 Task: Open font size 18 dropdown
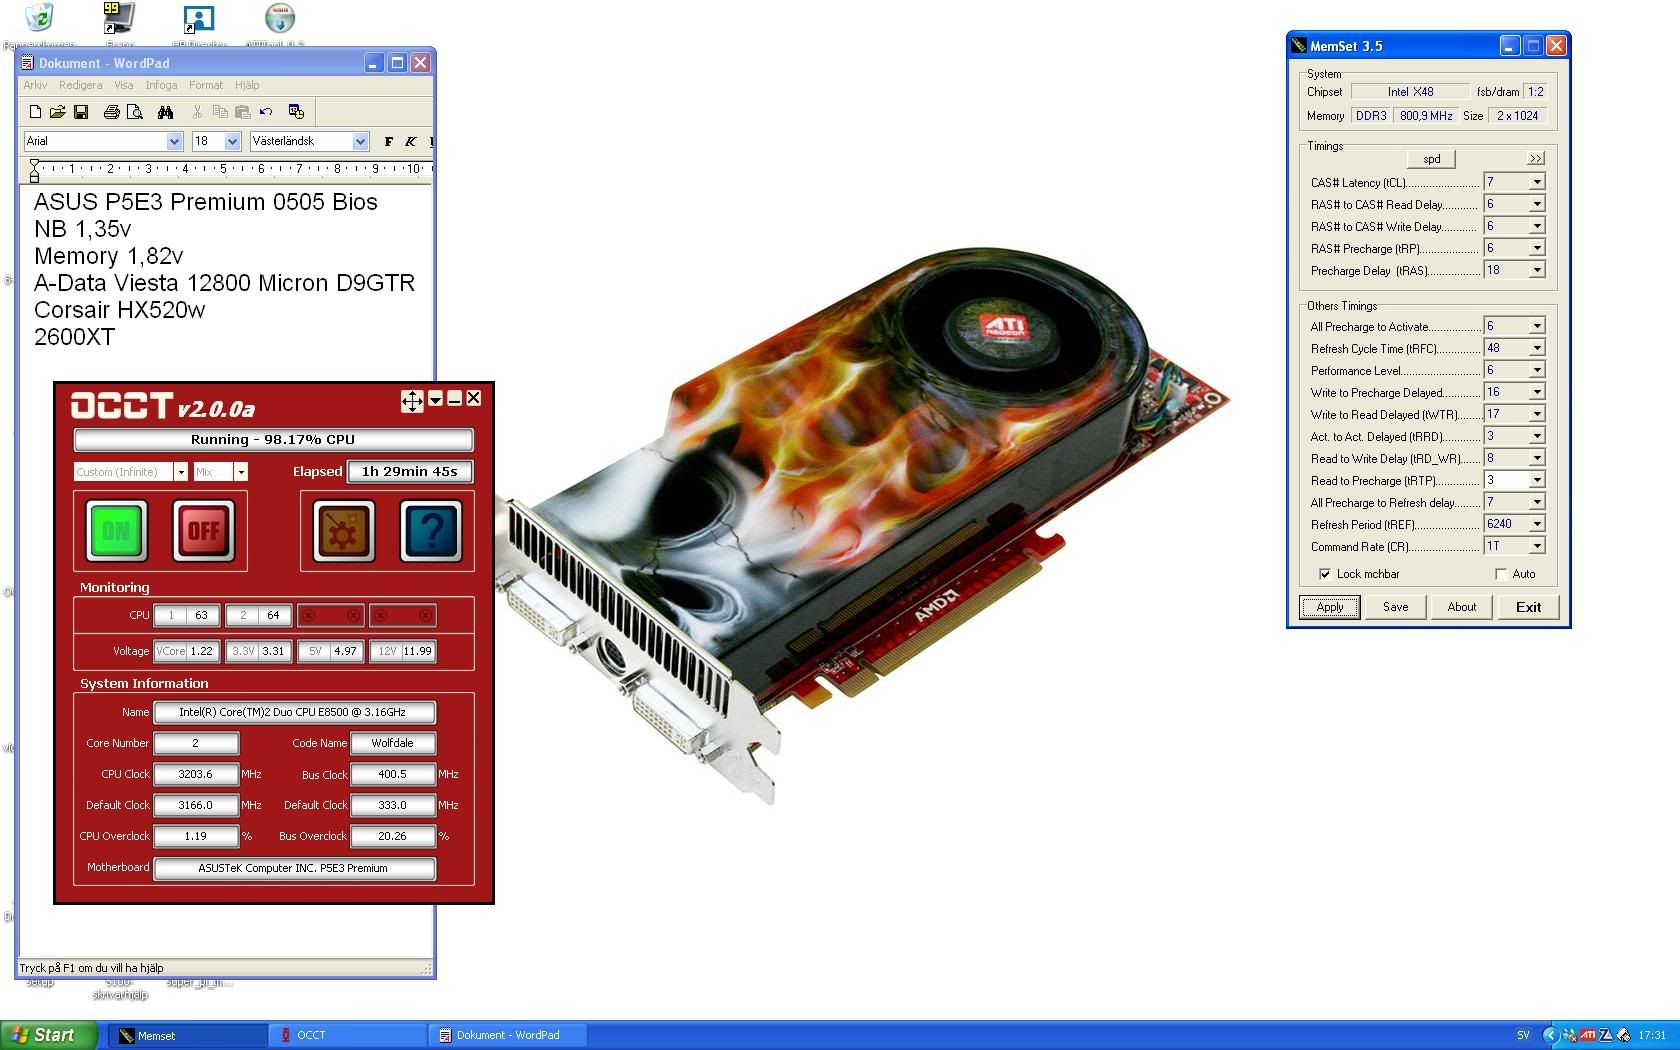tap(233, 142)
